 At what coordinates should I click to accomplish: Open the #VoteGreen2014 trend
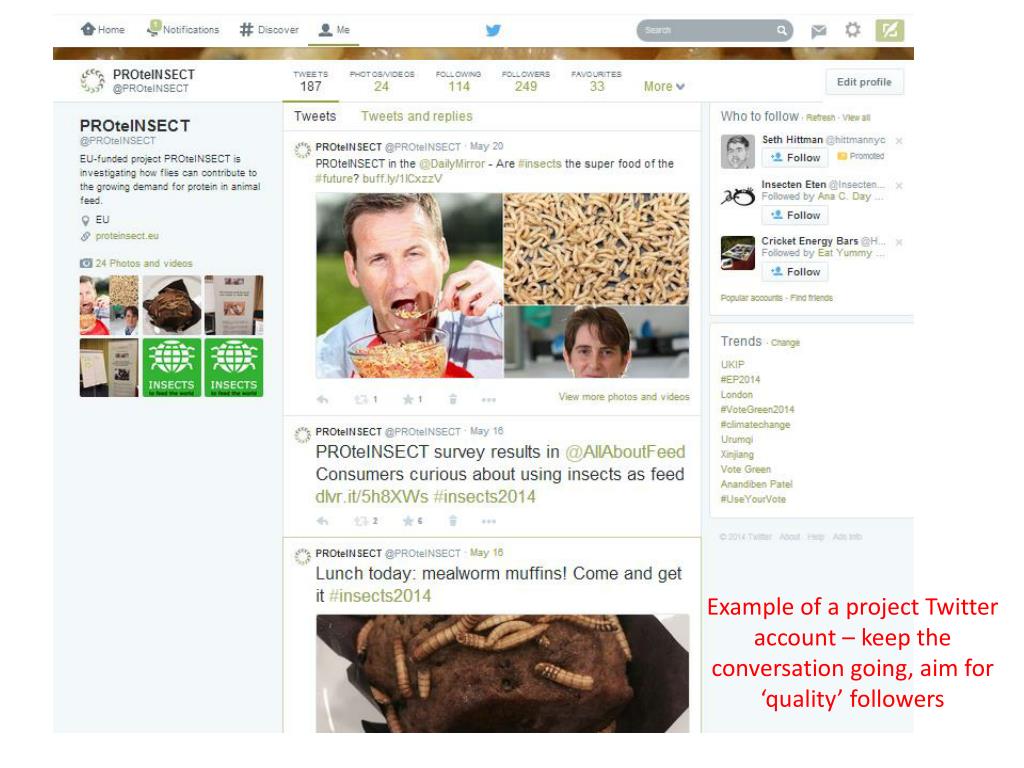click(757, 409)
